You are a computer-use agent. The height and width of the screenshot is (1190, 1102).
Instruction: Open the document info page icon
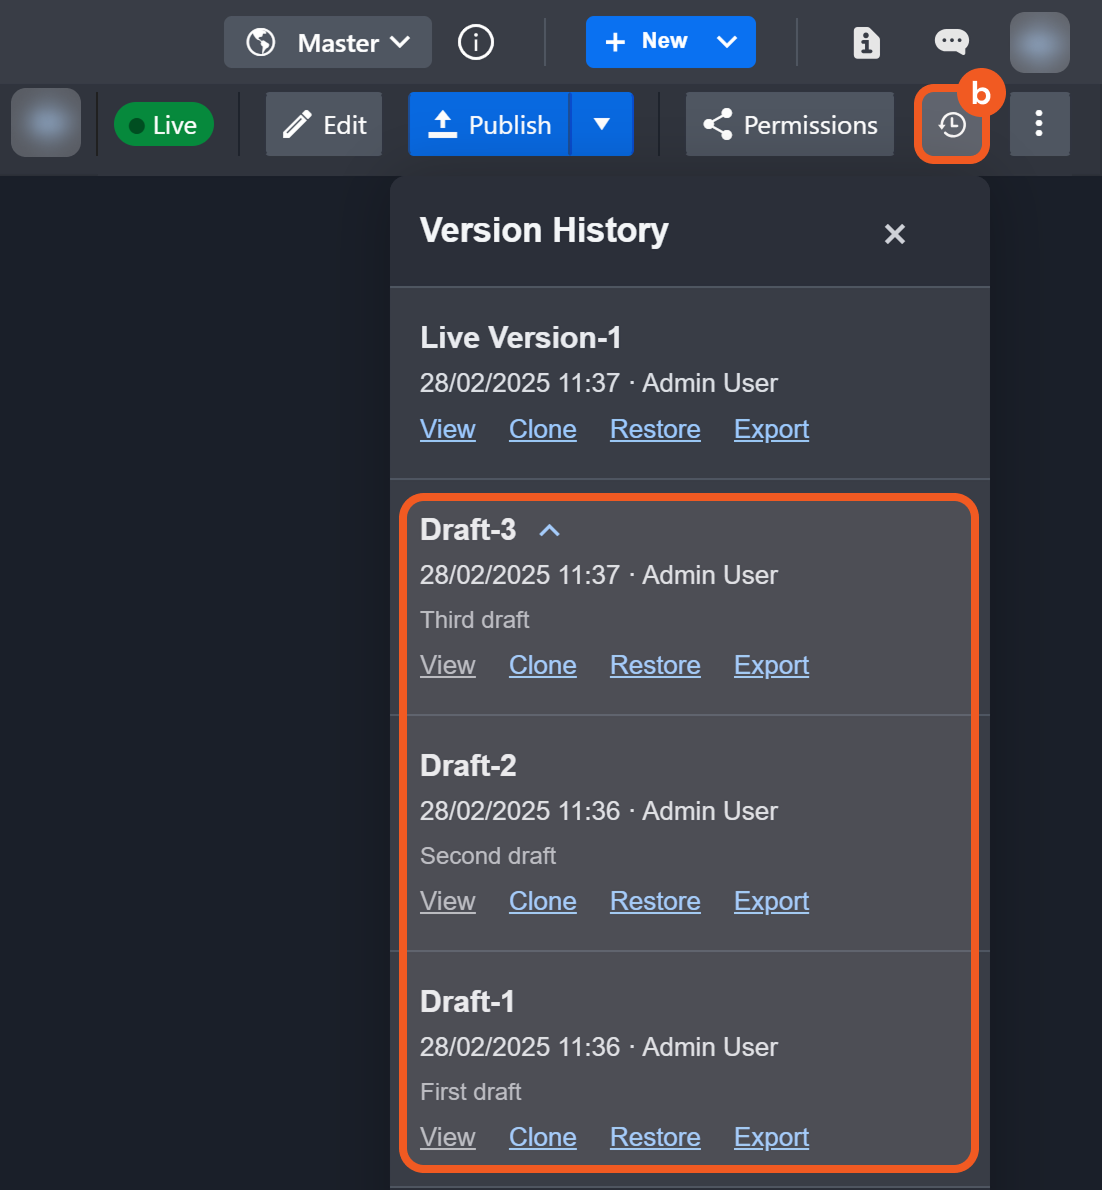(866, 42)
